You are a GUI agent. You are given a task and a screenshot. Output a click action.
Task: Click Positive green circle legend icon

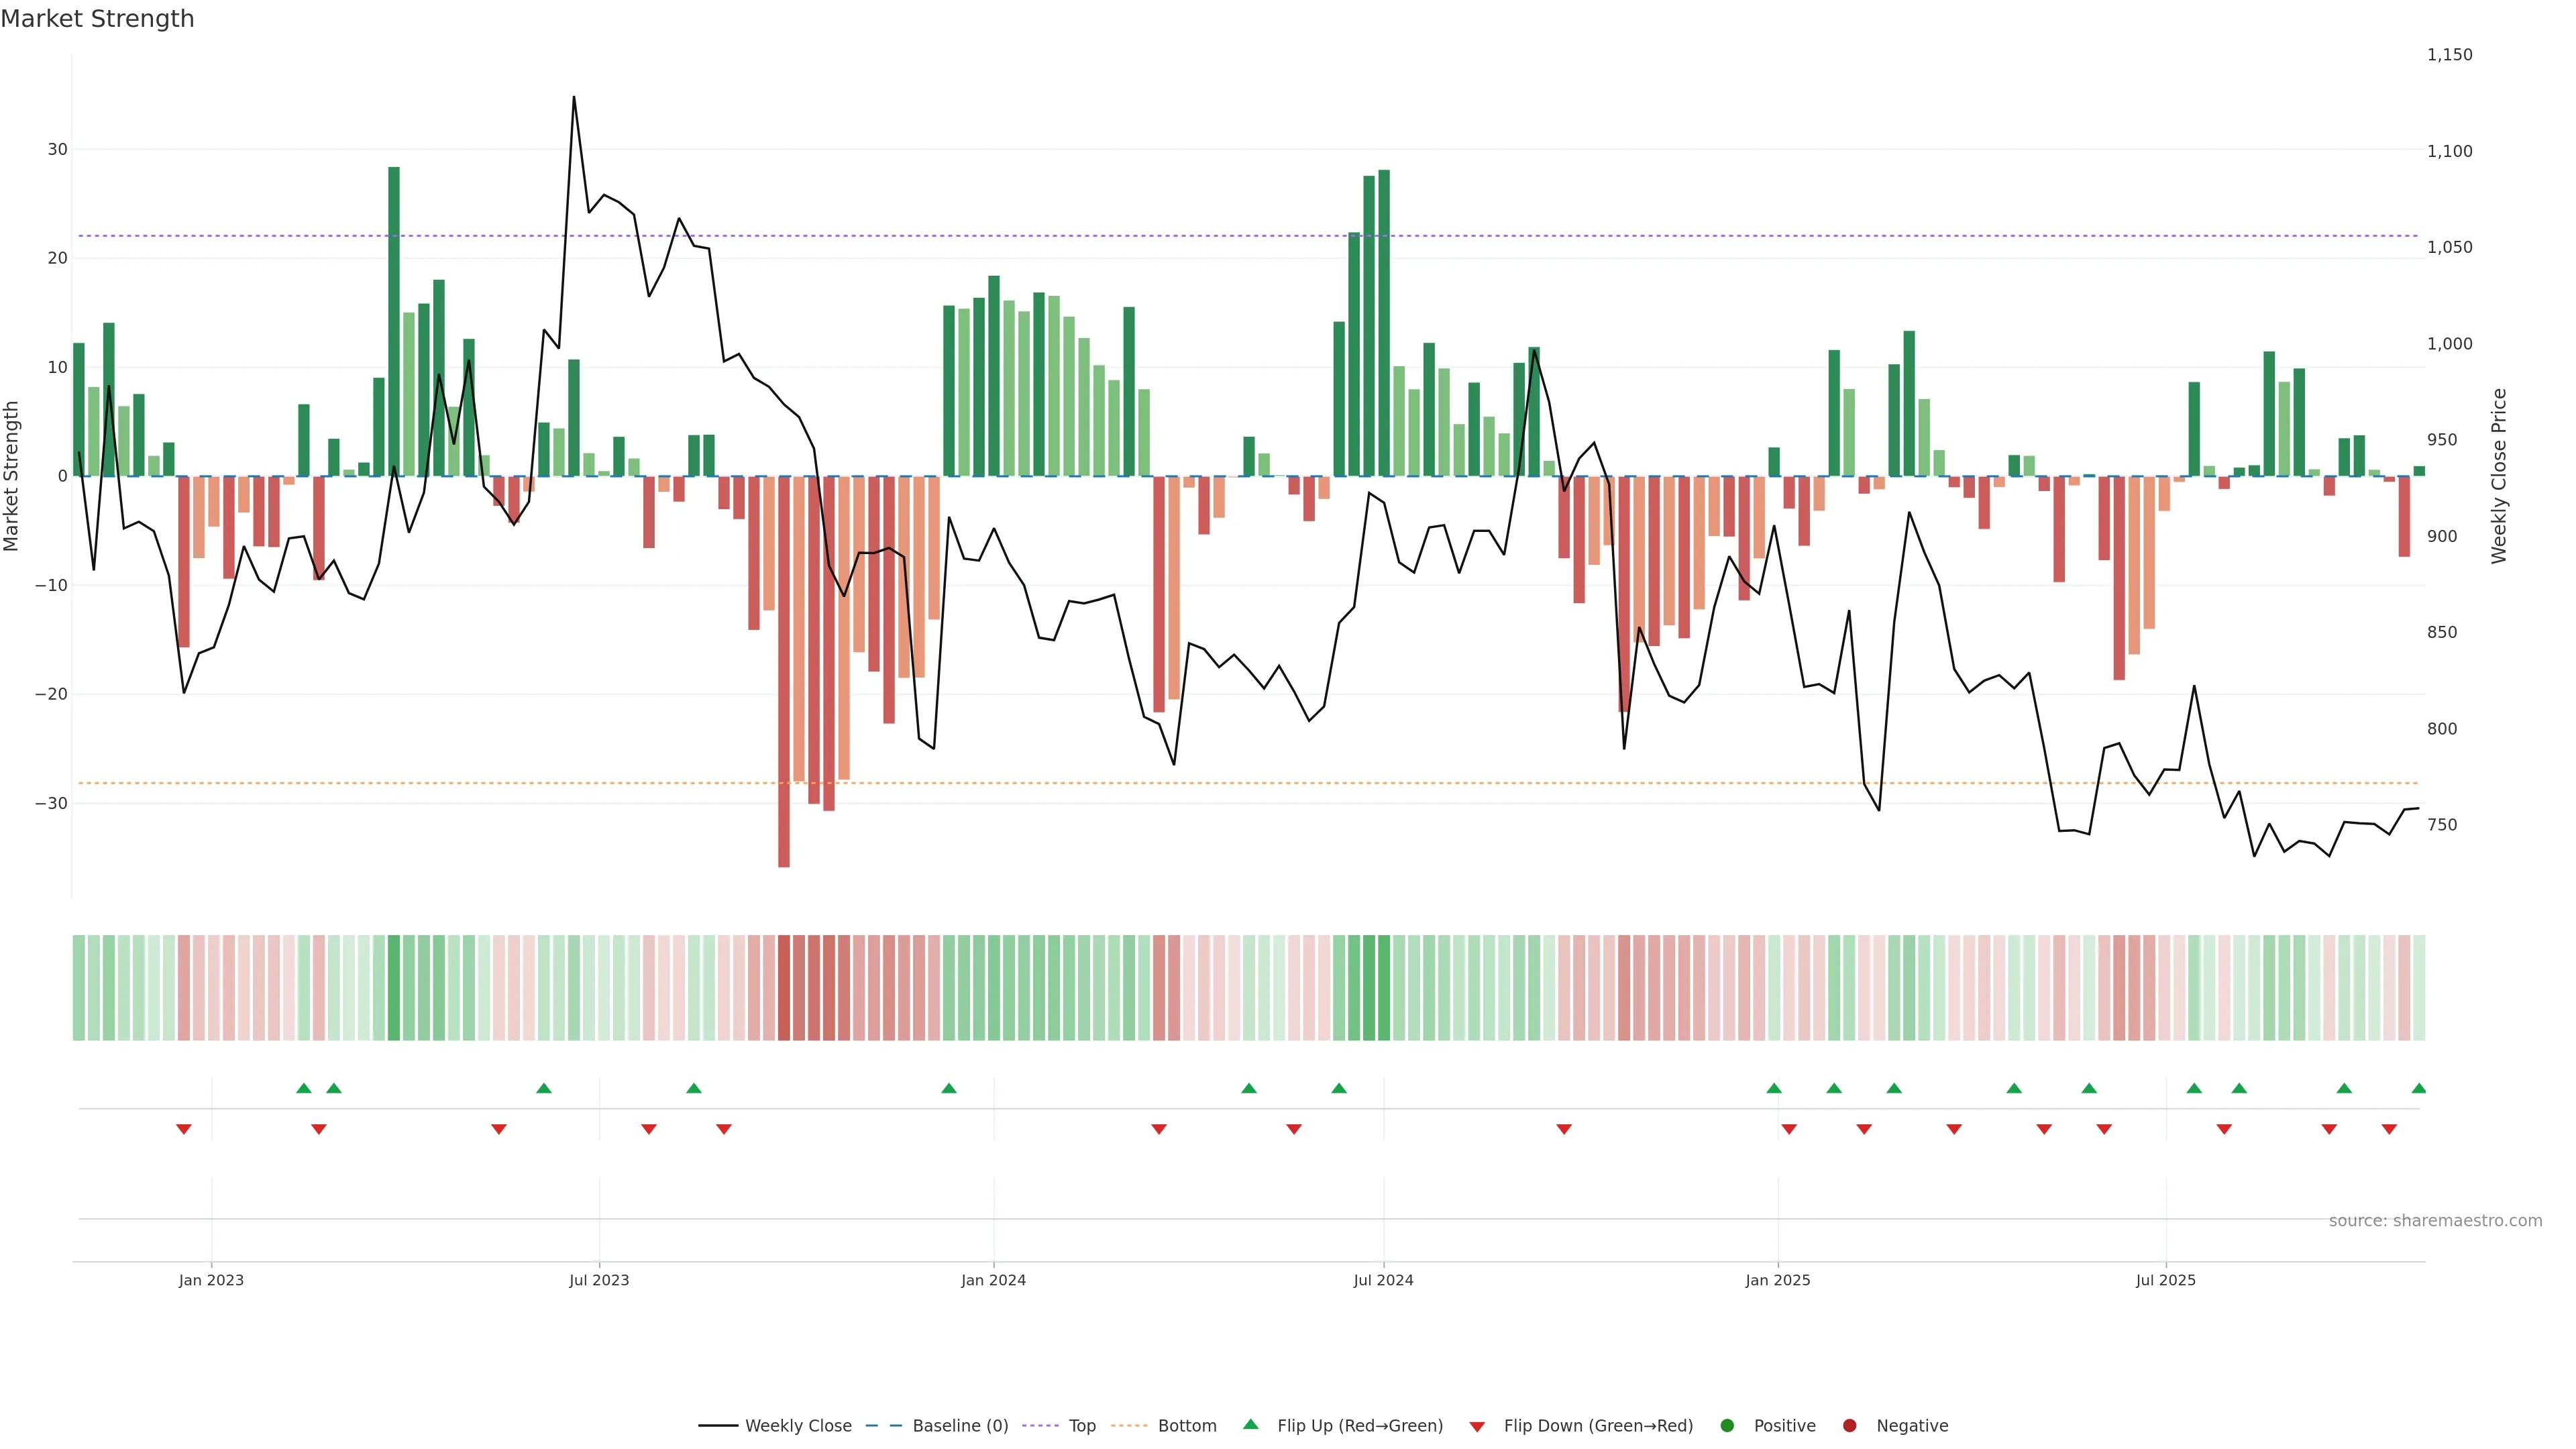click(1727, 1426)
